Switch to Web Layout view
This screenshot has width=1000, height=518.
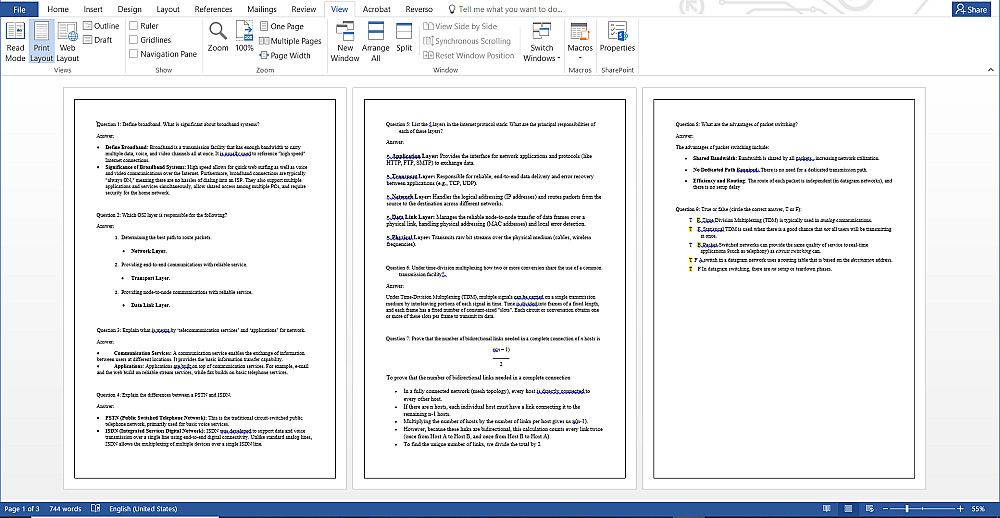click(x=68, y=41)
